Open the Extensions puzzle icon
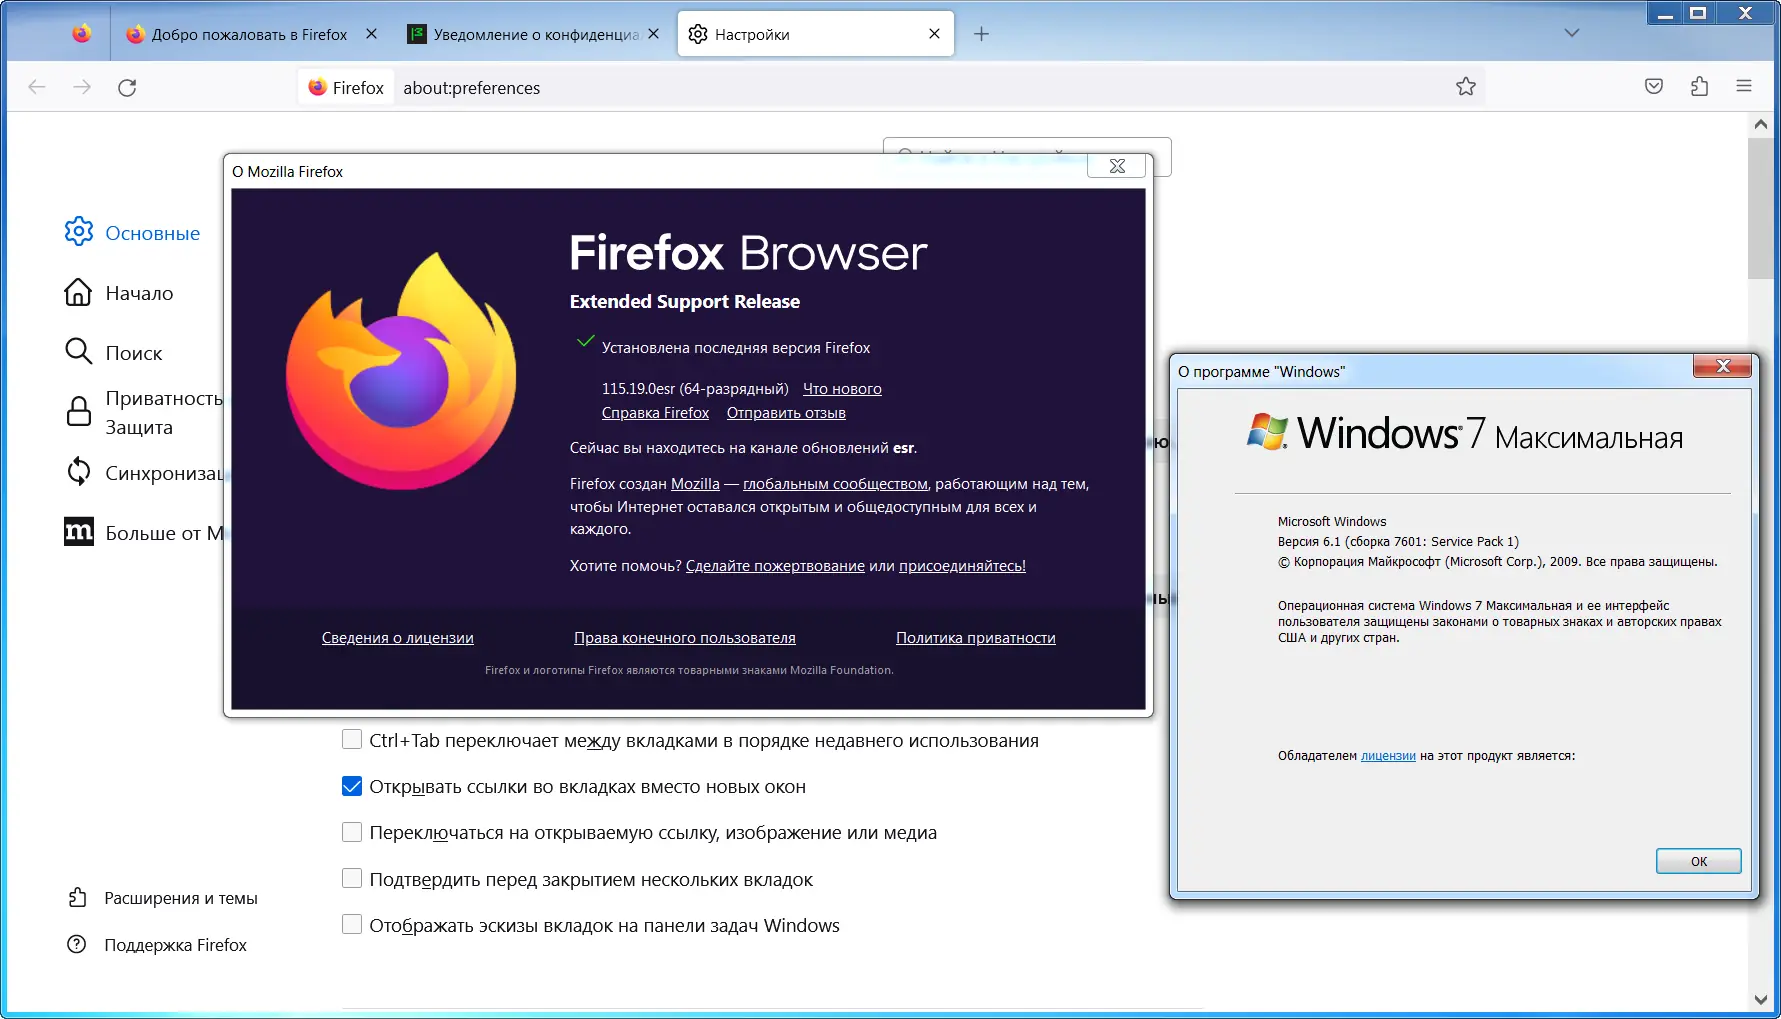The width and height of the screenshot is (1781, 1019). click(1699, 87)
